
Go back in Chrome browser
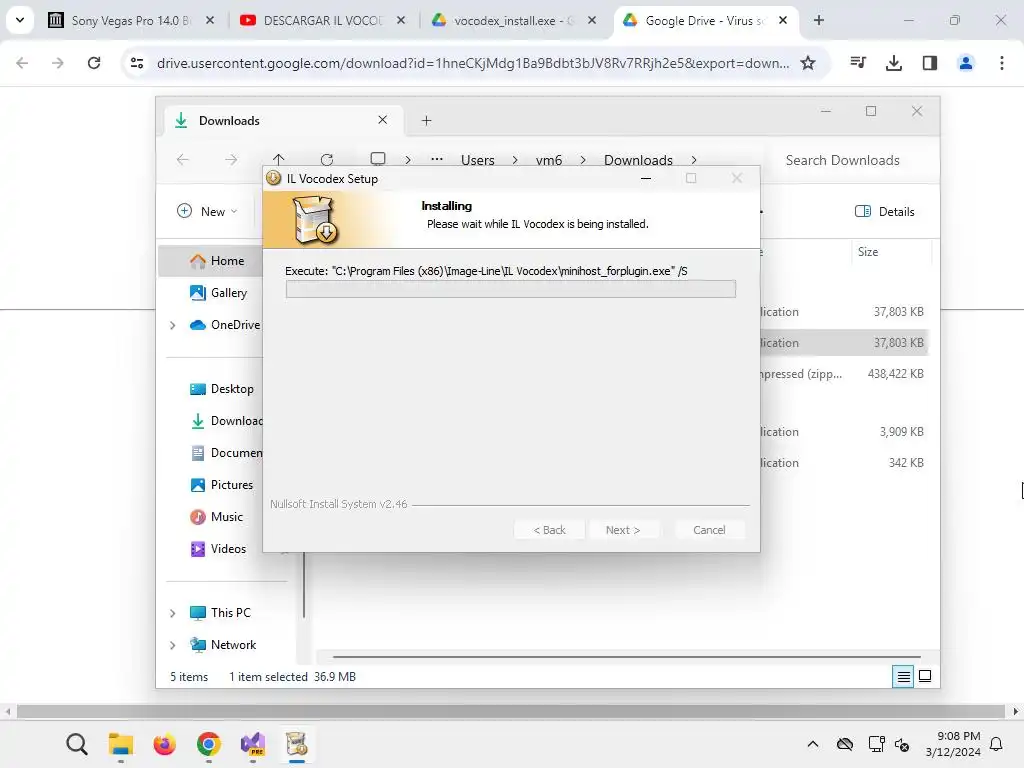click(x=22, y=63)
